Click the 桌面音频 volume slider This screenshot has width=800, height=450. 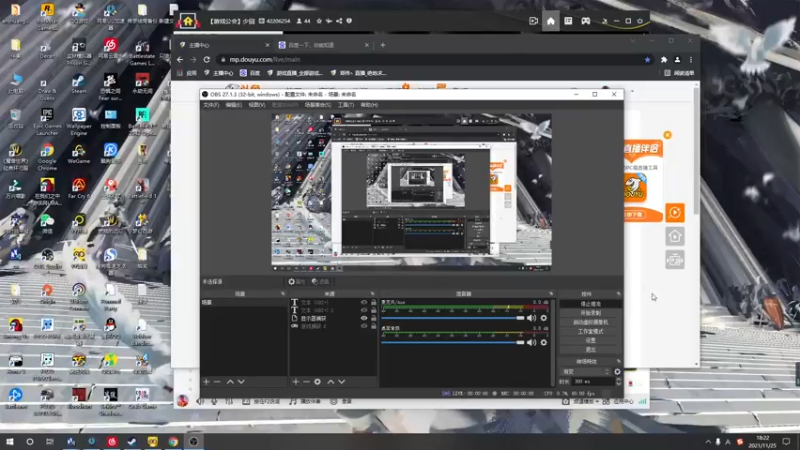[x=453, y=342]
